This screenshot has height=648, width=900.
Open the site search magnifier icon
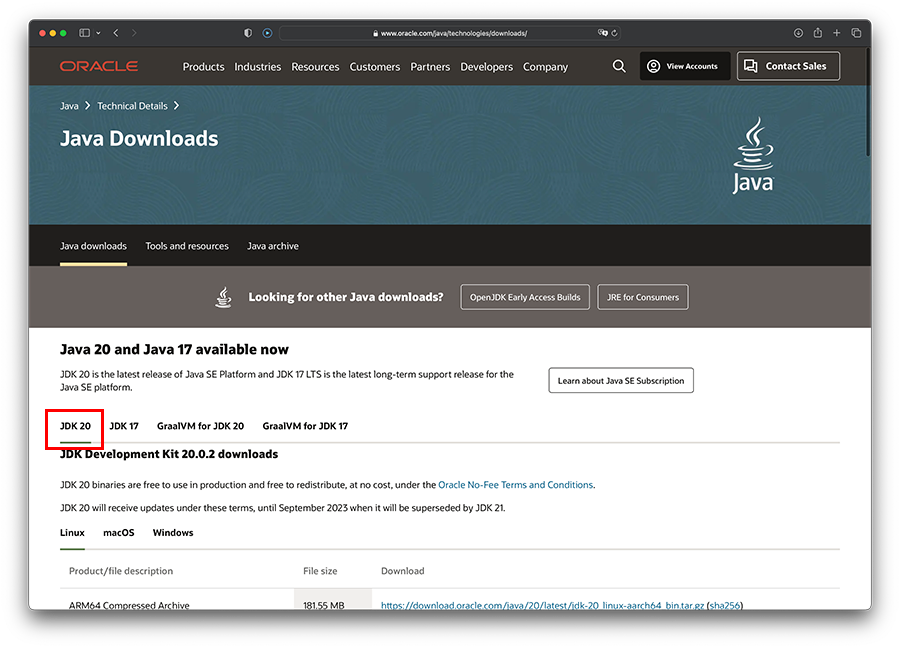619,66
